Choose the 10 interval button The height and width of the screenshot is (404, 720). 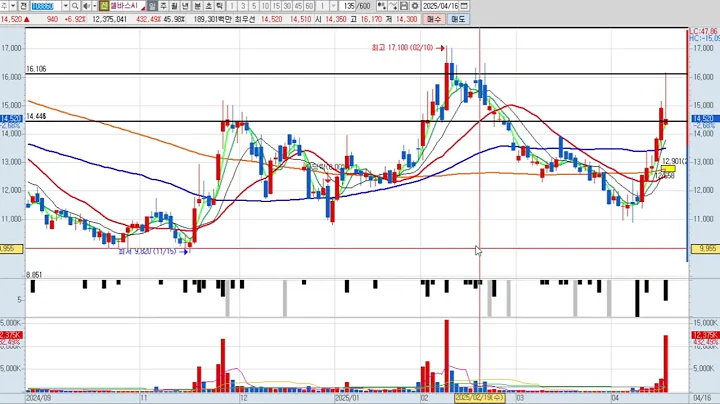click(265, 6)
